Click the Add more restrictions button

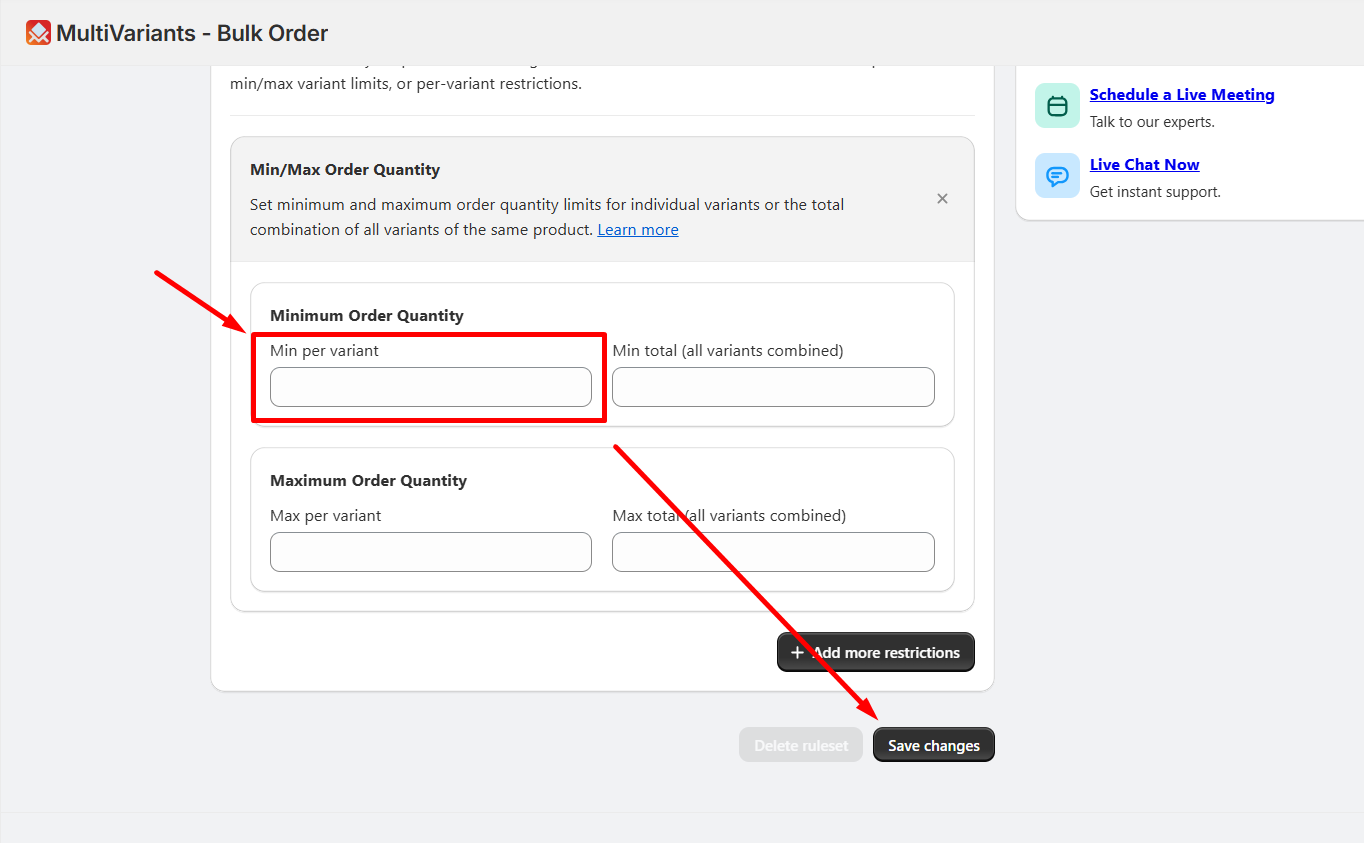coord(876,652)
